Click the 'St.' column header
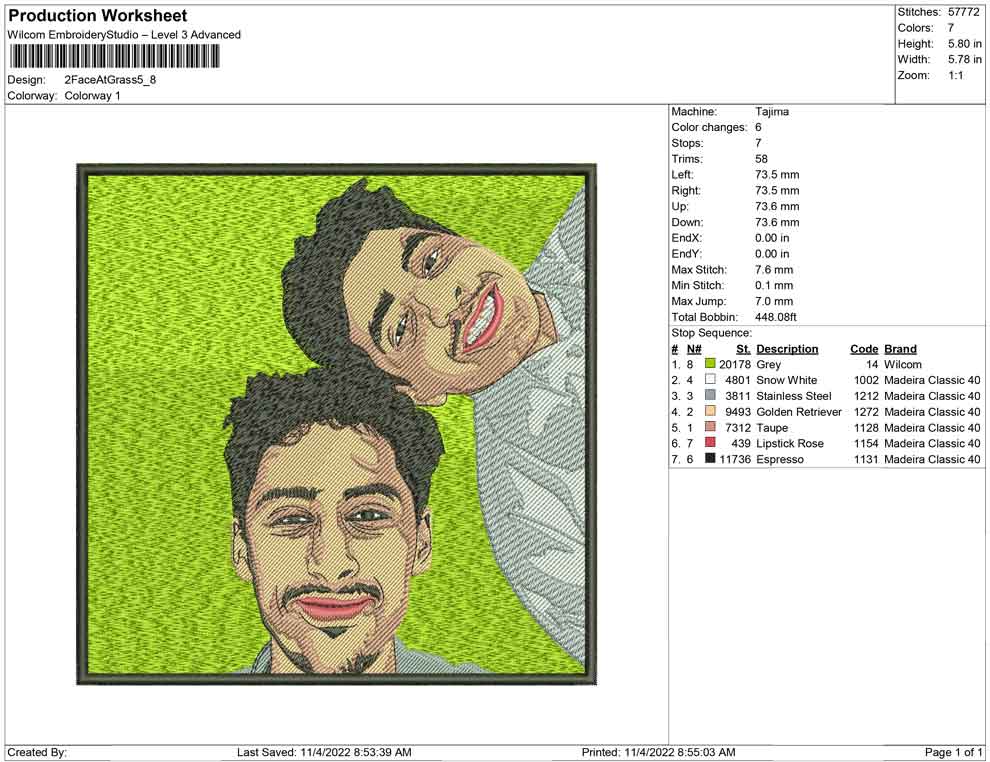 click(744, 349)
